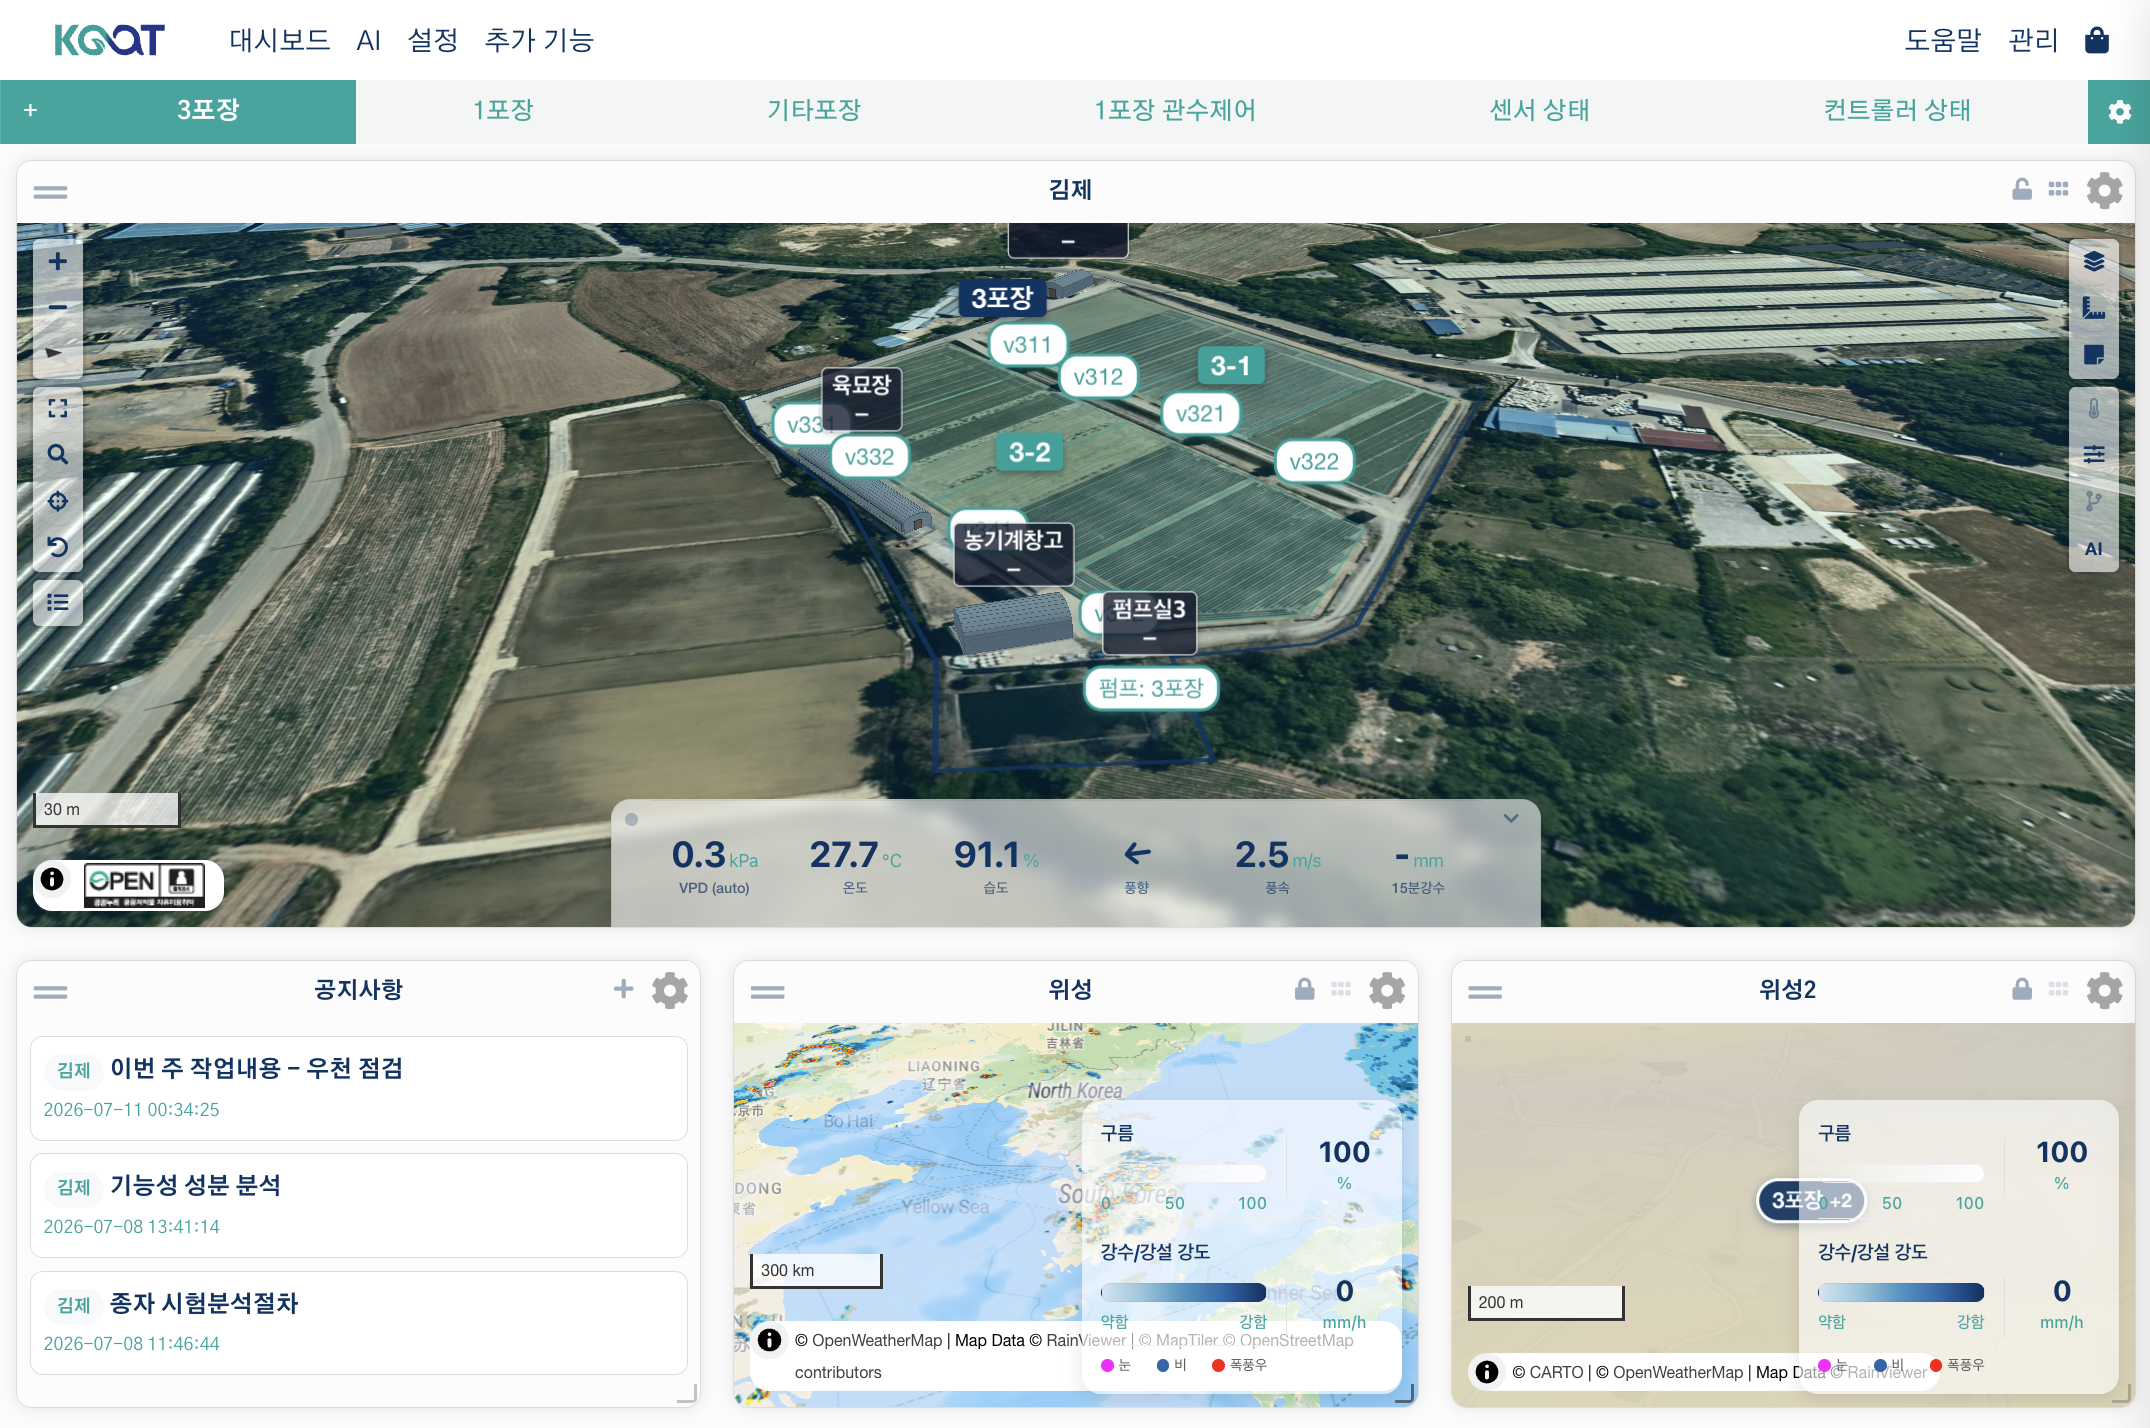2150x1428 pixels.
Task: Open grid layout icon in 김제 widget
Action: 2058,189
